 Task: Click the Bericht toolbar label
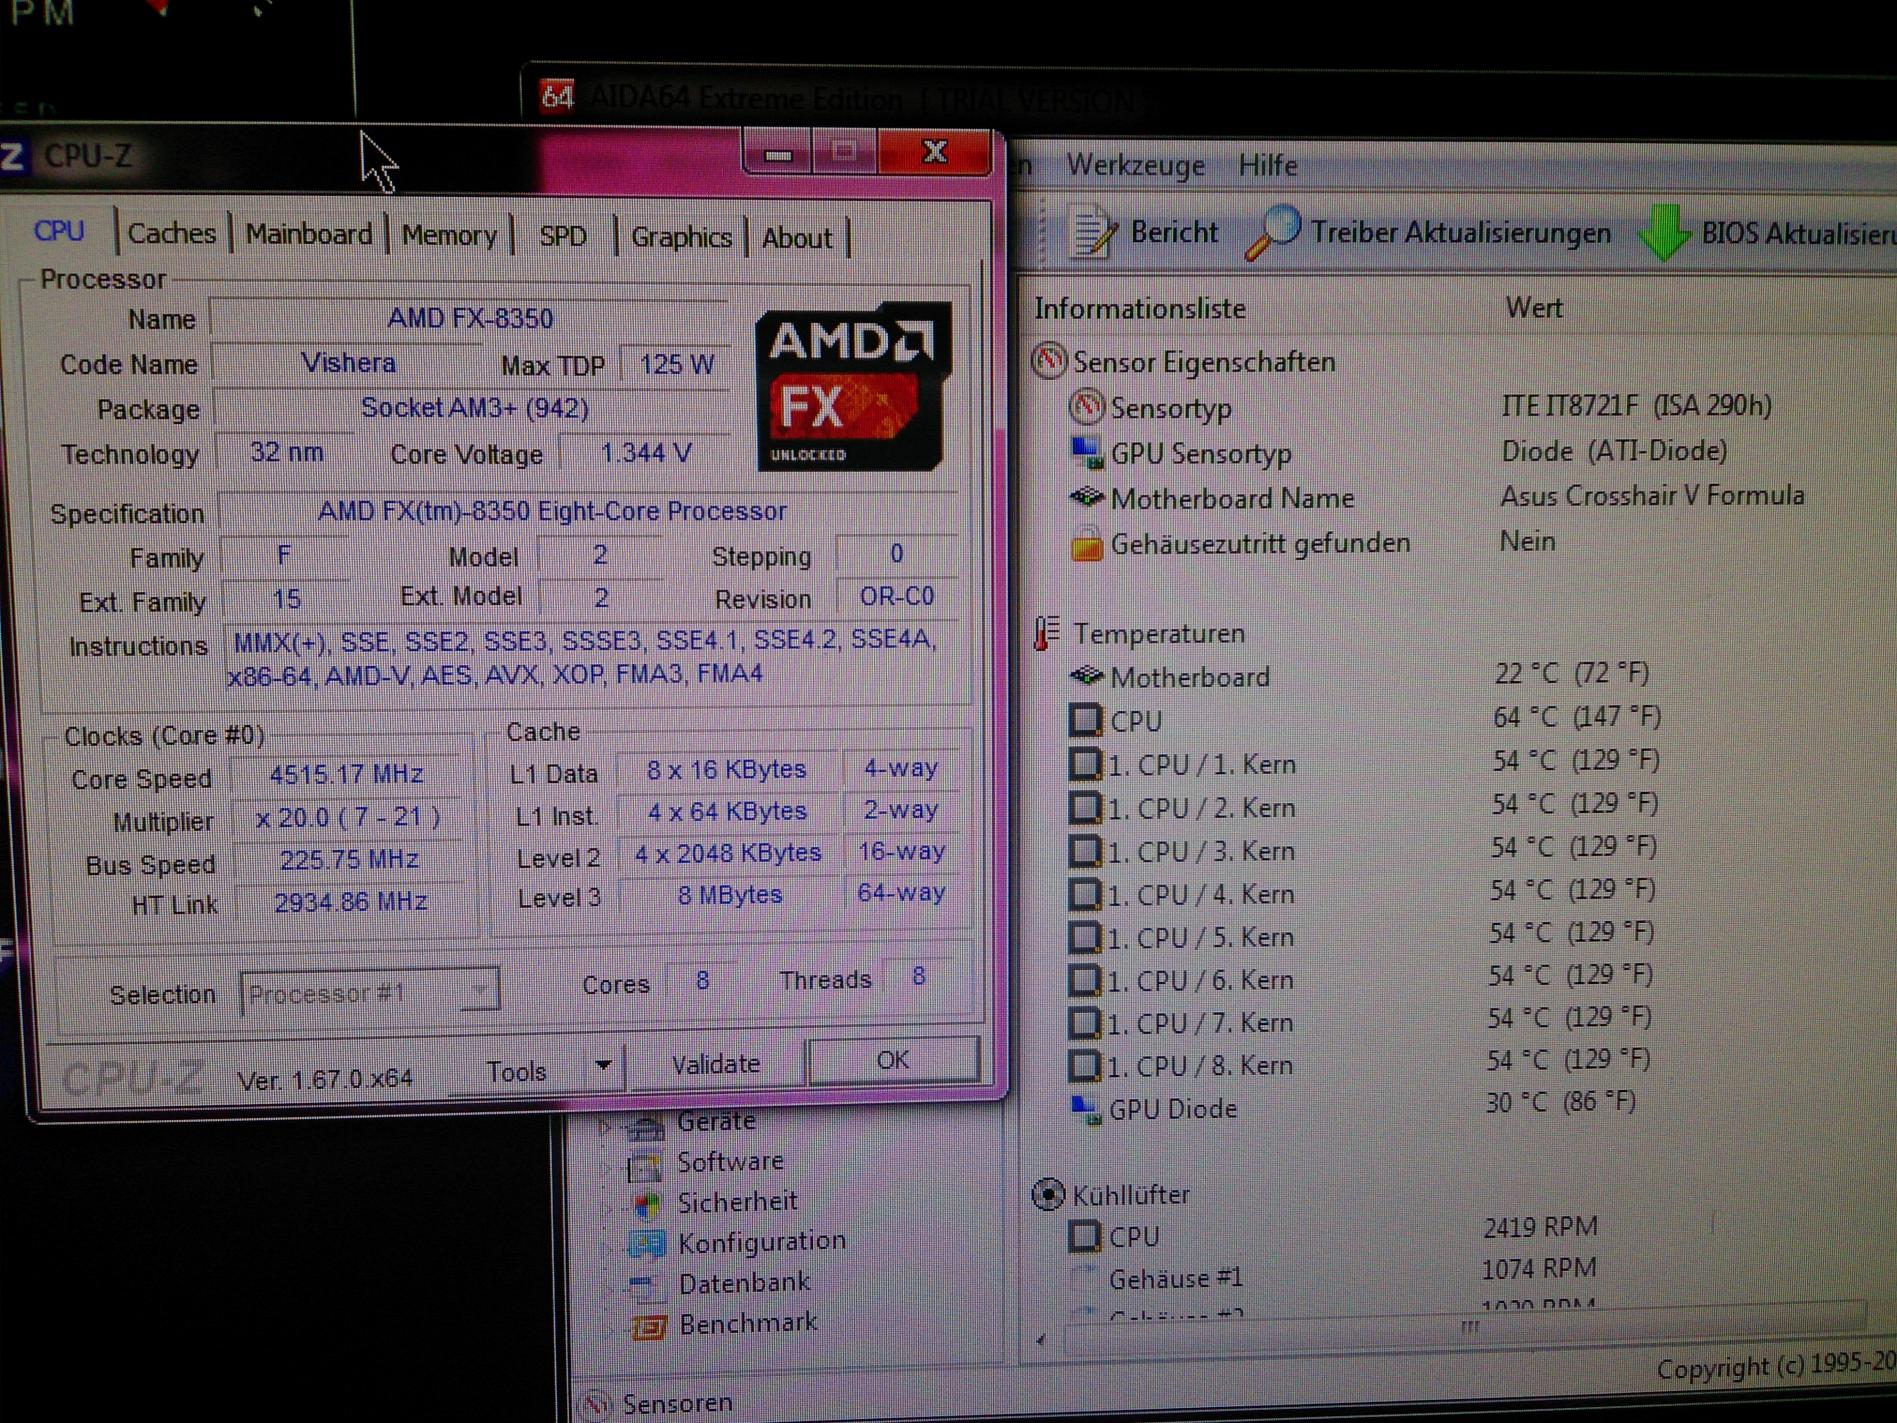1174,232
